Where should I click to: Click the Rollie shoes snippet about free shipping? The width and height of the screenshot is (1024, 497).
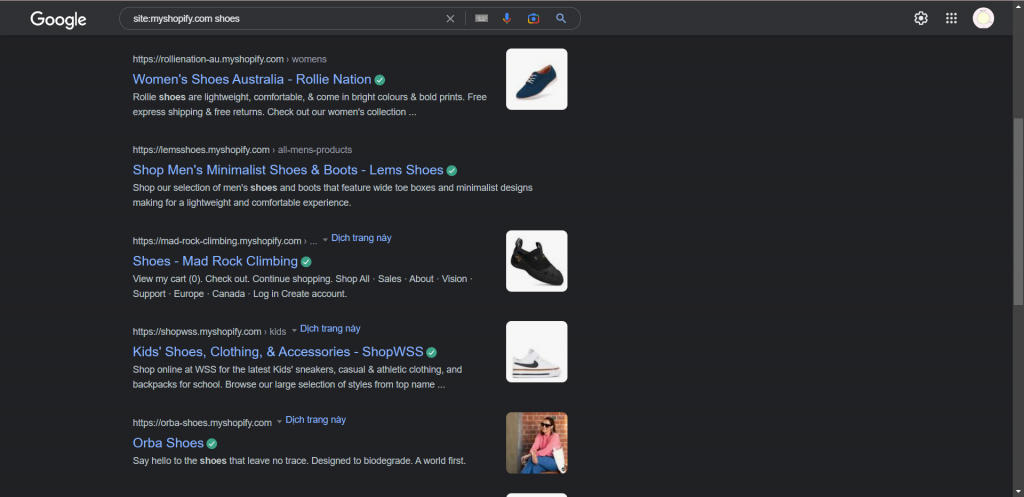click(310, 104)
